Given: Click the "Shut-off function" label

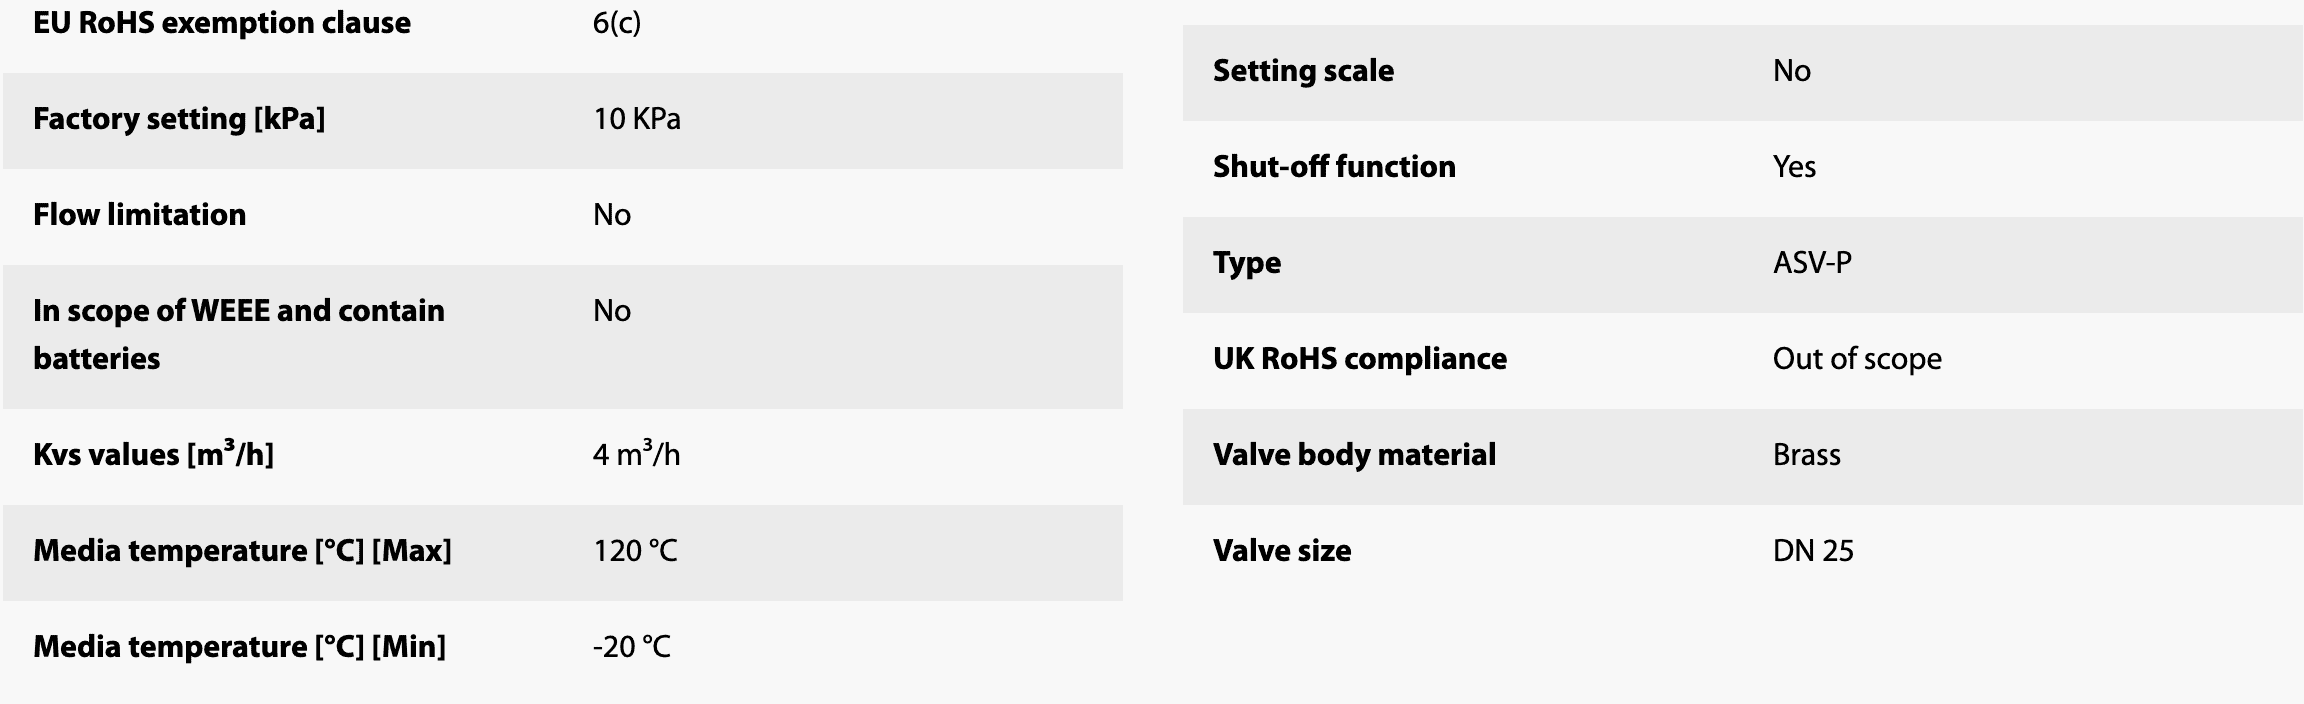Looking at the screenshot, I should coord(1334,167).
